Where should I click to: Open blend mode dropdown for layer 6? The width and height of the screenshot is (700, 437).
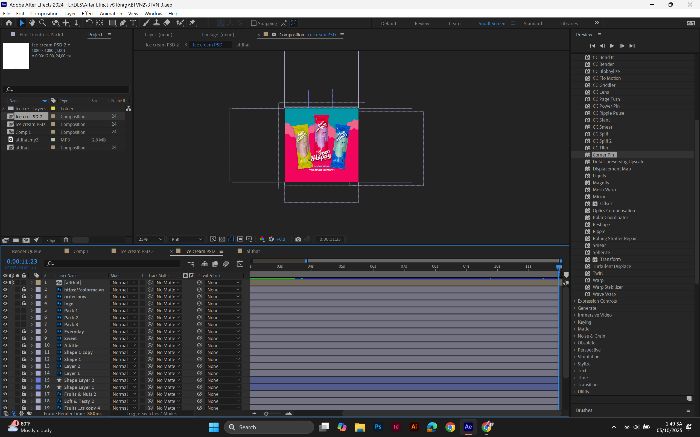(x=124, y=317)
